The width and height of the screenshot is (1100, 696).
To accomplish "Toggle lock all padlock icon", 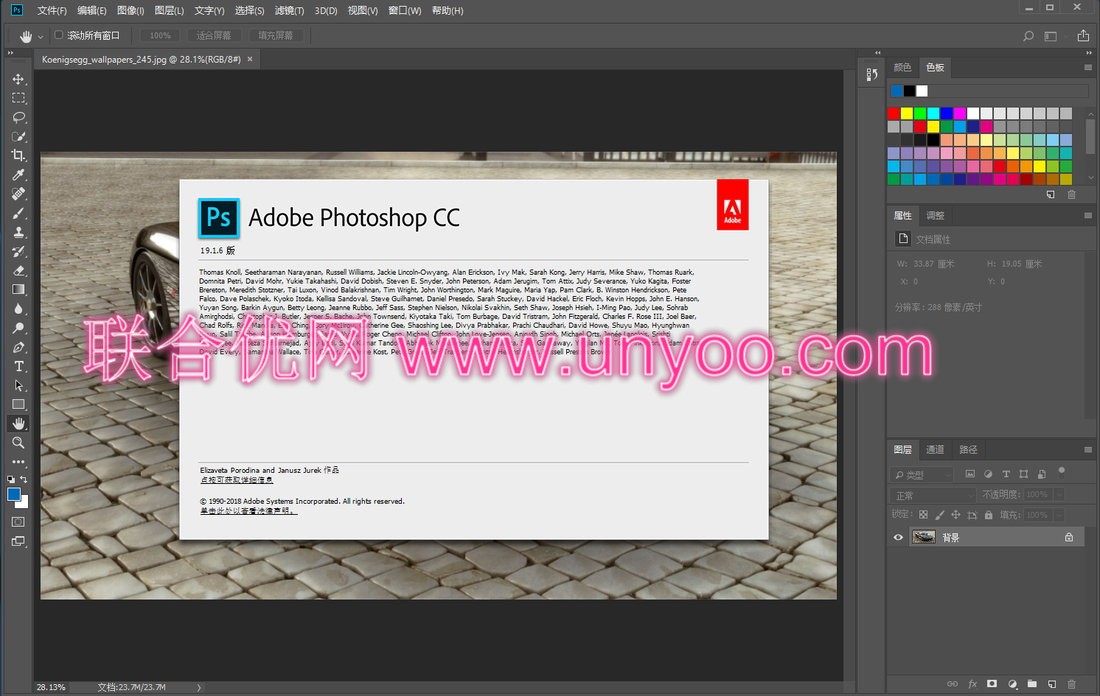I will (x=988, y=515).
